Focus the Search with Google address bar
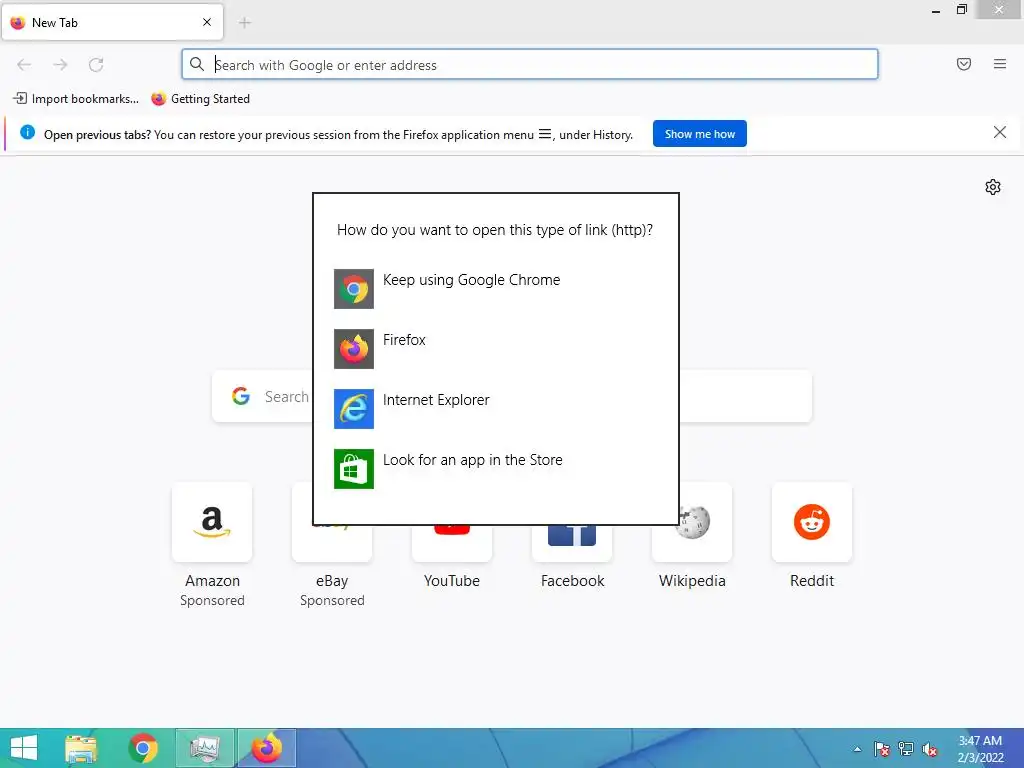The image size is (1024, 768). pos(530,64)
